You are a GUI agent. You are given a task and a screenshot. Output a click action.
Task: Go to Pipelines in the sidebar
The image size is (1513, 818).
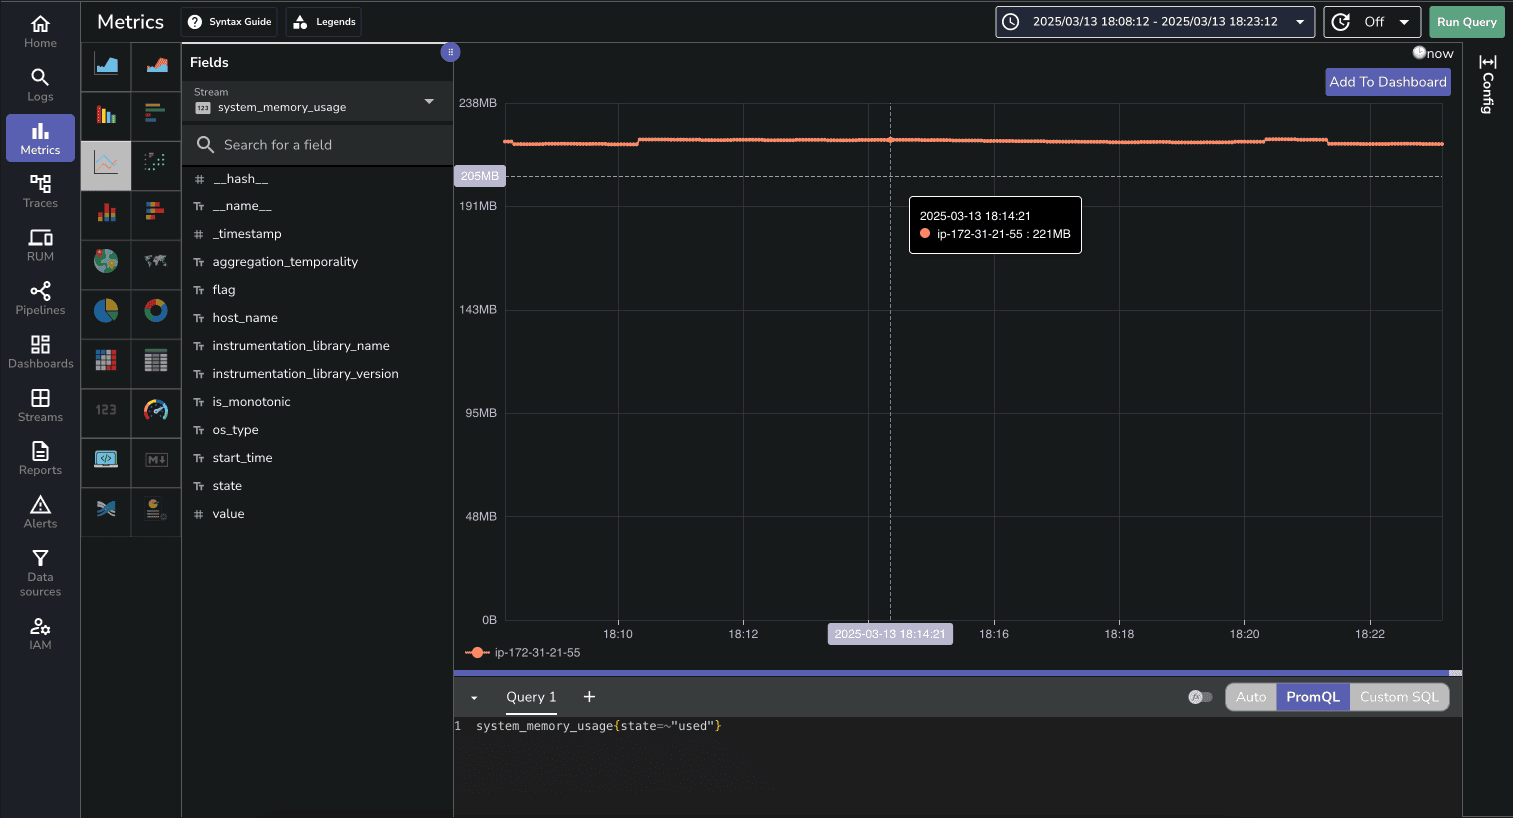click(x=40, y=298)
